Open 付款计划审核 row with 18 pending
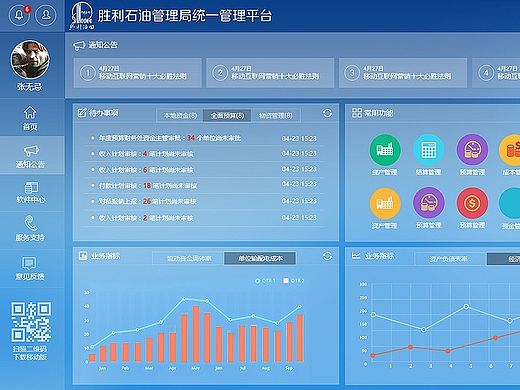This screenshot has width=520, height=390. coord(203,186)
